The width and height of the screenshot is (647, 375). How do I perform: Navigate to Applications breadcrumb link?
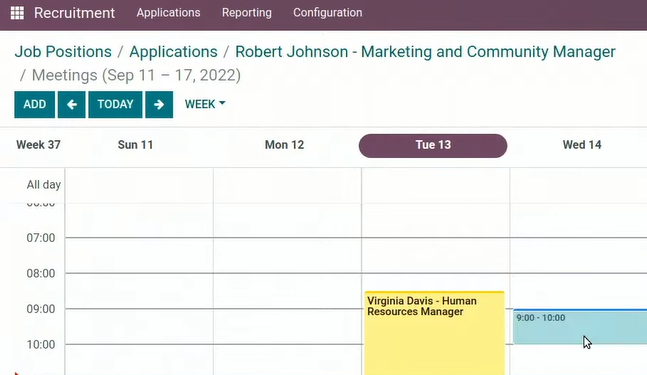(x=173, y=52)
